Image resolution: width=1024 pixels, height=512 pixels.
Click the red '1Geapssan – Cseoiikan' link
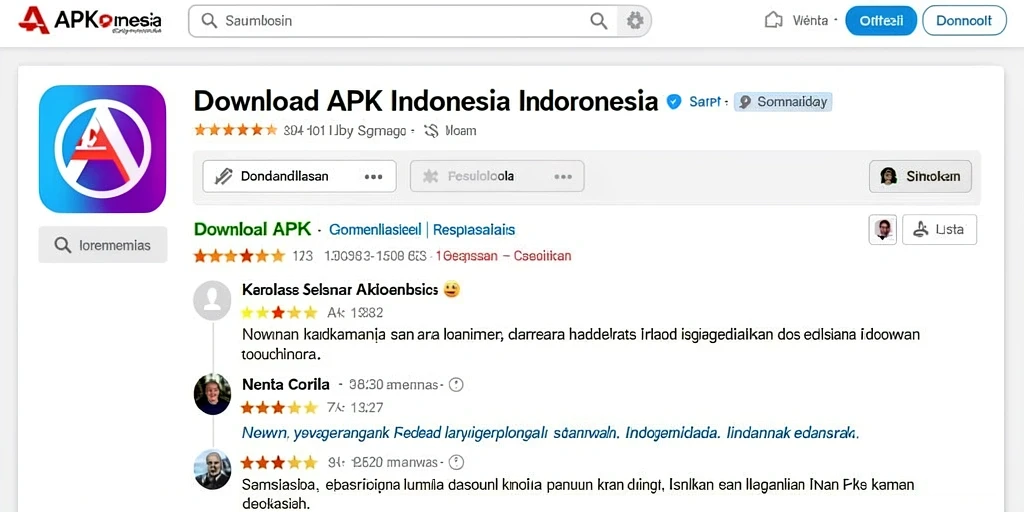503,256
